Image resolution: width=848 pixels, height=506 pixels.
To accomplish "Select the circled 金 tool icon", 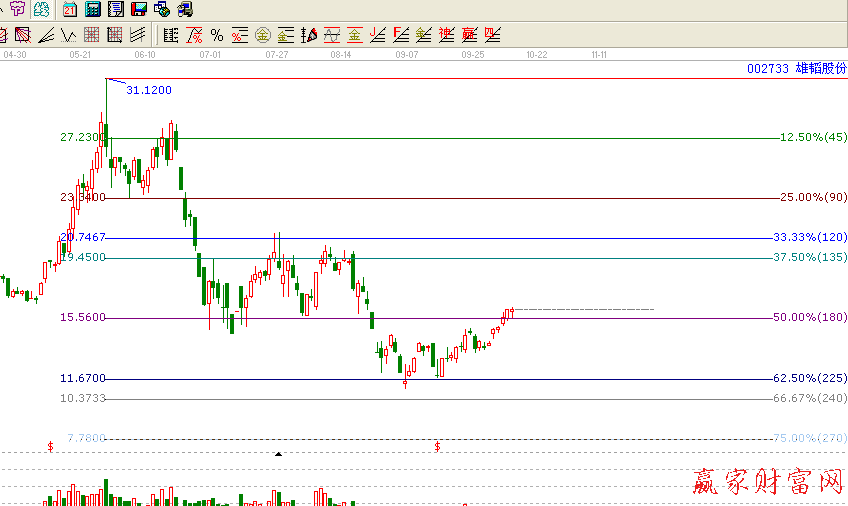I will (262, 36).
